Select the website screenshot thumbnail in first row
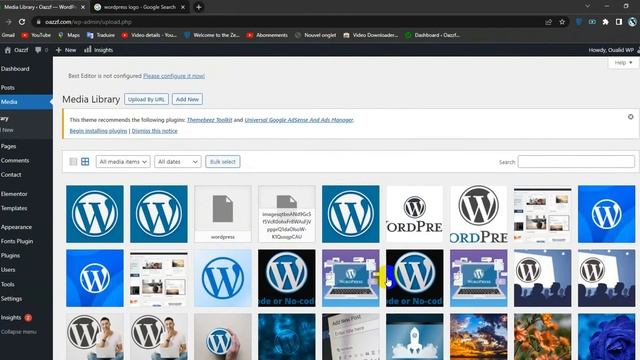The image size is (640, 360). coord(542,214)
